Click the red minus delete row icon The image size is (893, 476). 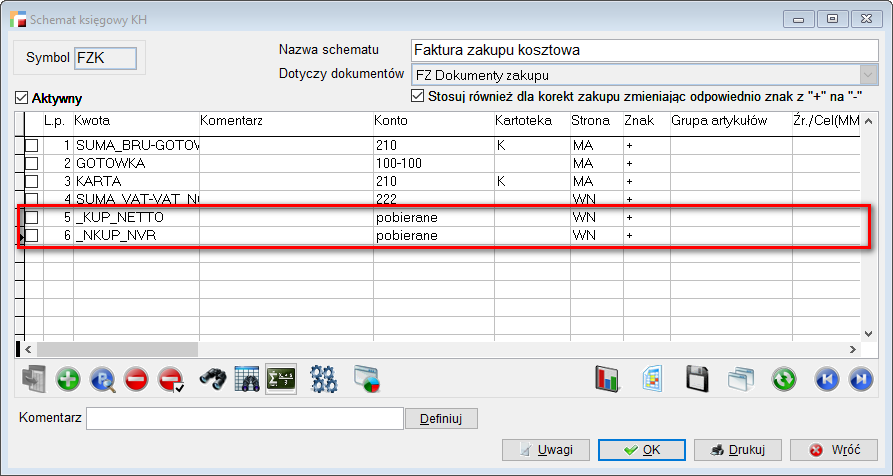[136, 378]
